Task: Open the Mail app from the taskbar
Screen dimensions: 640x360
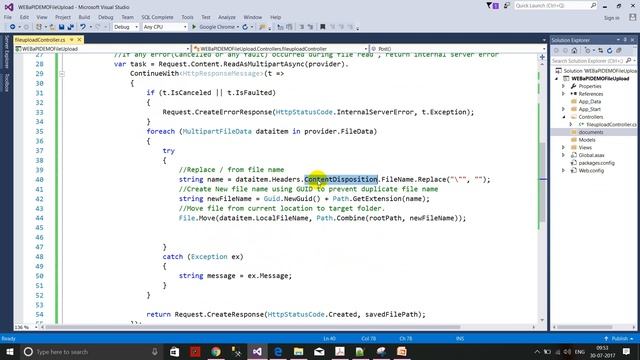Action: tap(319, 351)
